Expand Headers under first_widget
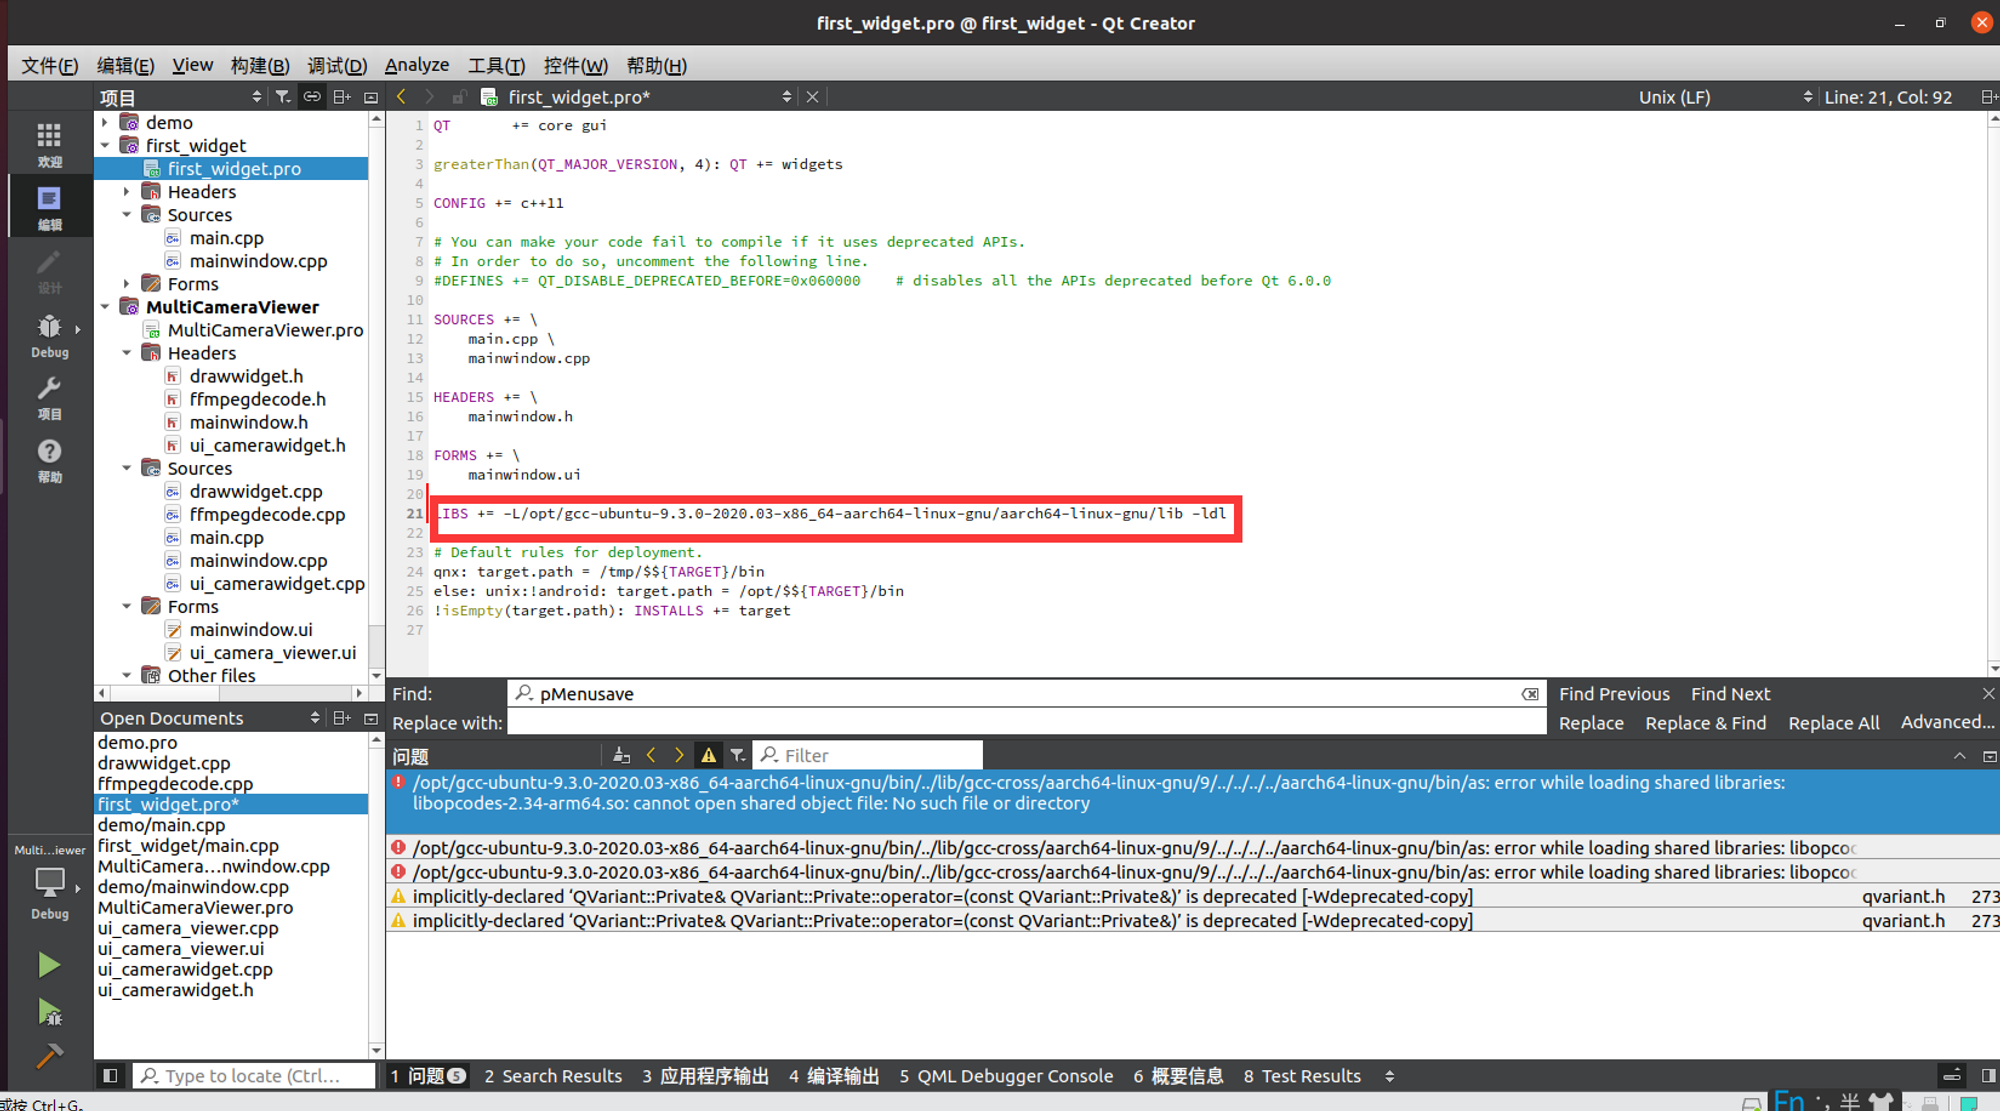This screenshot has width=2000, height=1111. pos(127,191)
